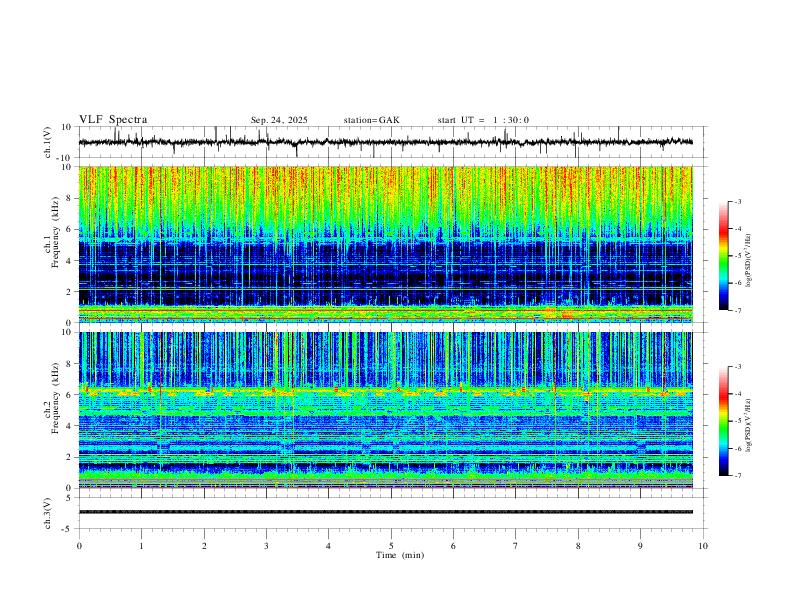Click the "8" tick on the ch.1 frequency axis
The height and width of the screenshot is (612, 792).
pos(70,198)
